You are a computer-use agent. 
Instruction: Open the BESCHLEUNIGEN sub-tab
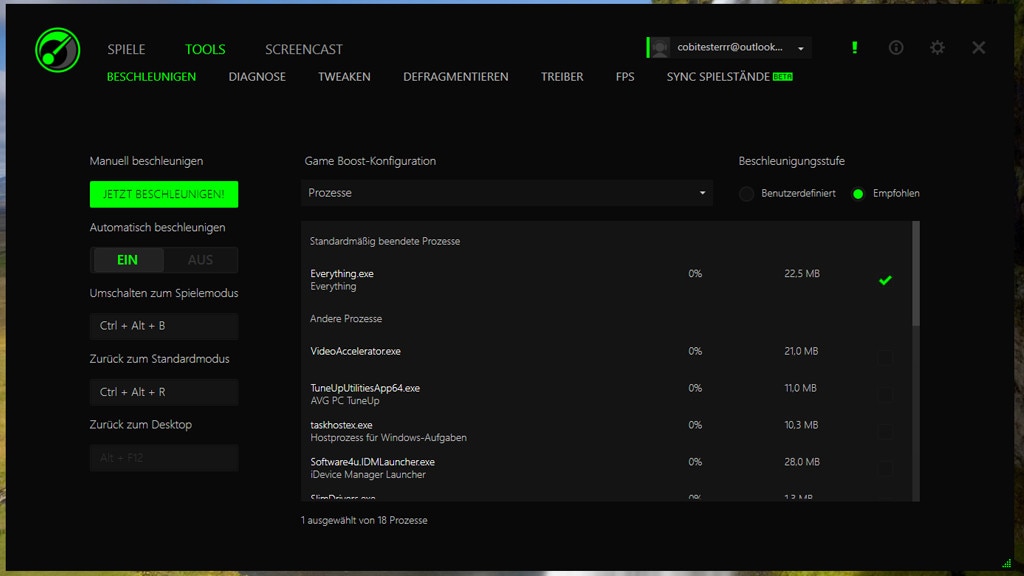pyautogui.click(x=152, y=76)
